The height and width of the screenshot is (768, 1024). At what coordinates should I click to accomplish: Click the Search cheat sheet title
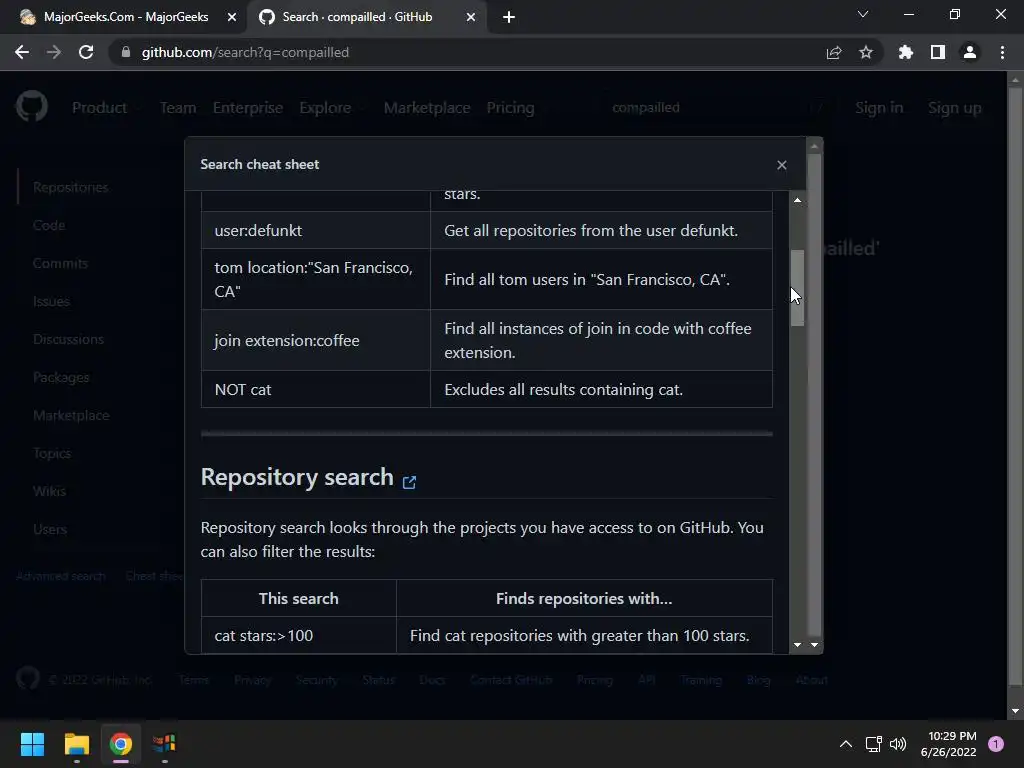[259, 165]
